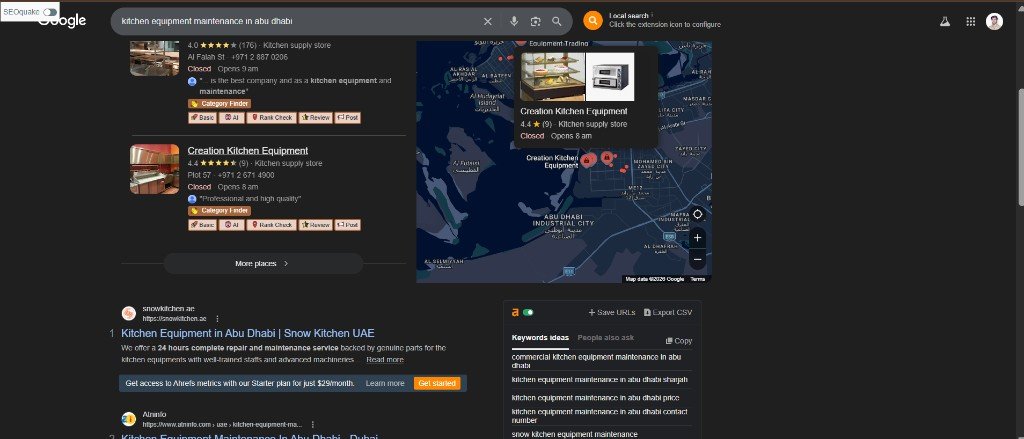Focus the Google search query field
Image resolution: width=1024 pixels, height=439 pixels.
click(x=297, y=22)
